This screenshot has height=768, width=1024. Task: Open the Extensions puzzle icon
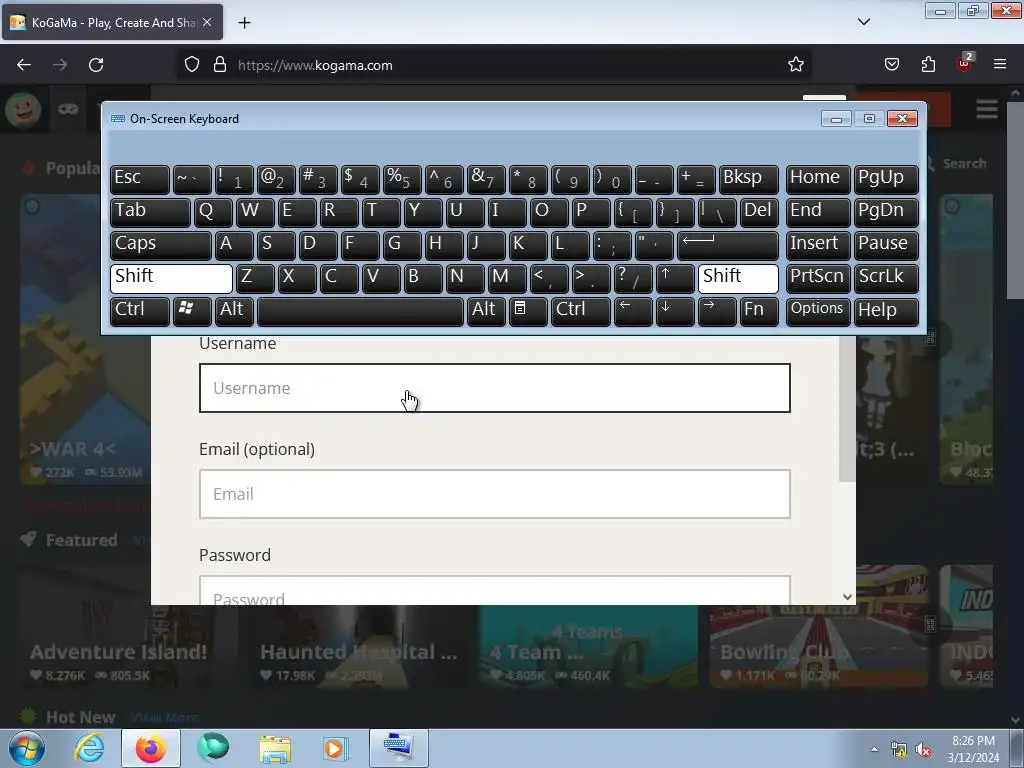pos(928,65)
